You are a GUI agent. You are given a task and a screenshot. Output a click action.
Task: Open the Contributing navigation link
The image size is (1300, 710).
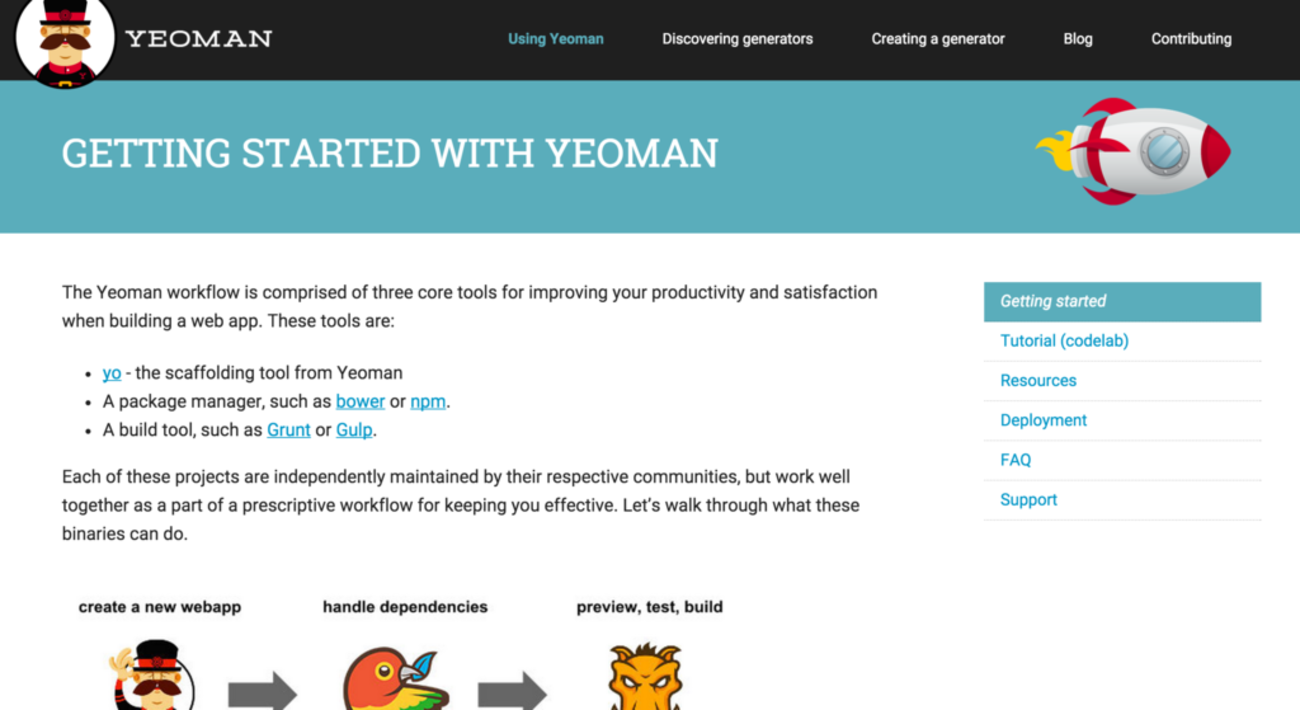coord(1191,39)
